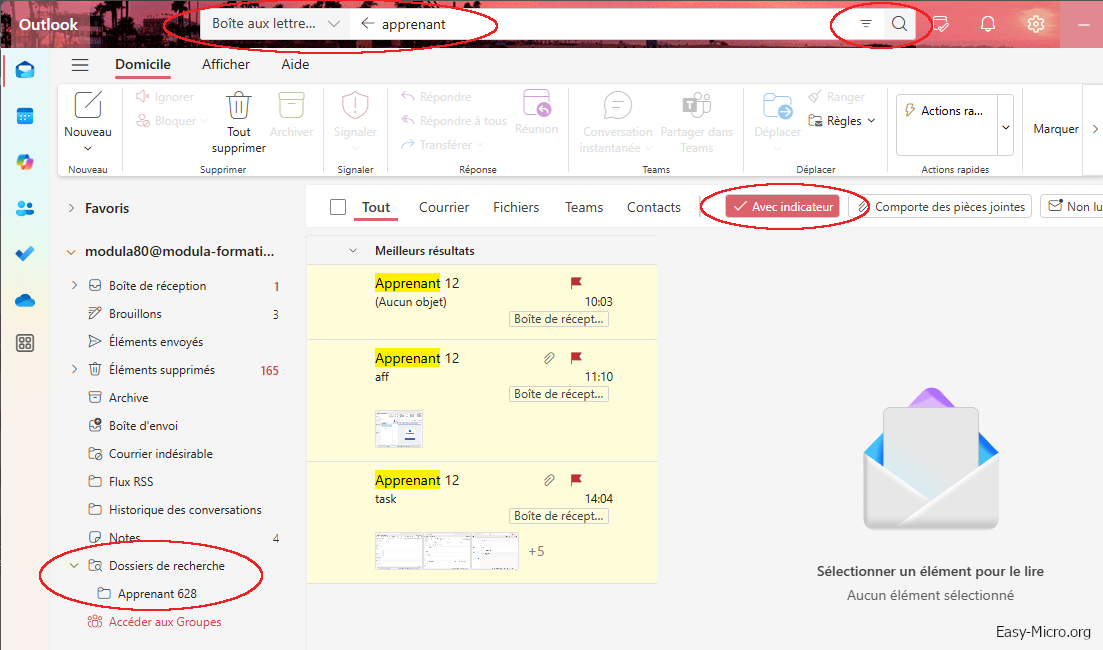Open the Apprenant 12 message from 10:03
Viewport: 1103px width, 650px height.
coord(482,301)
